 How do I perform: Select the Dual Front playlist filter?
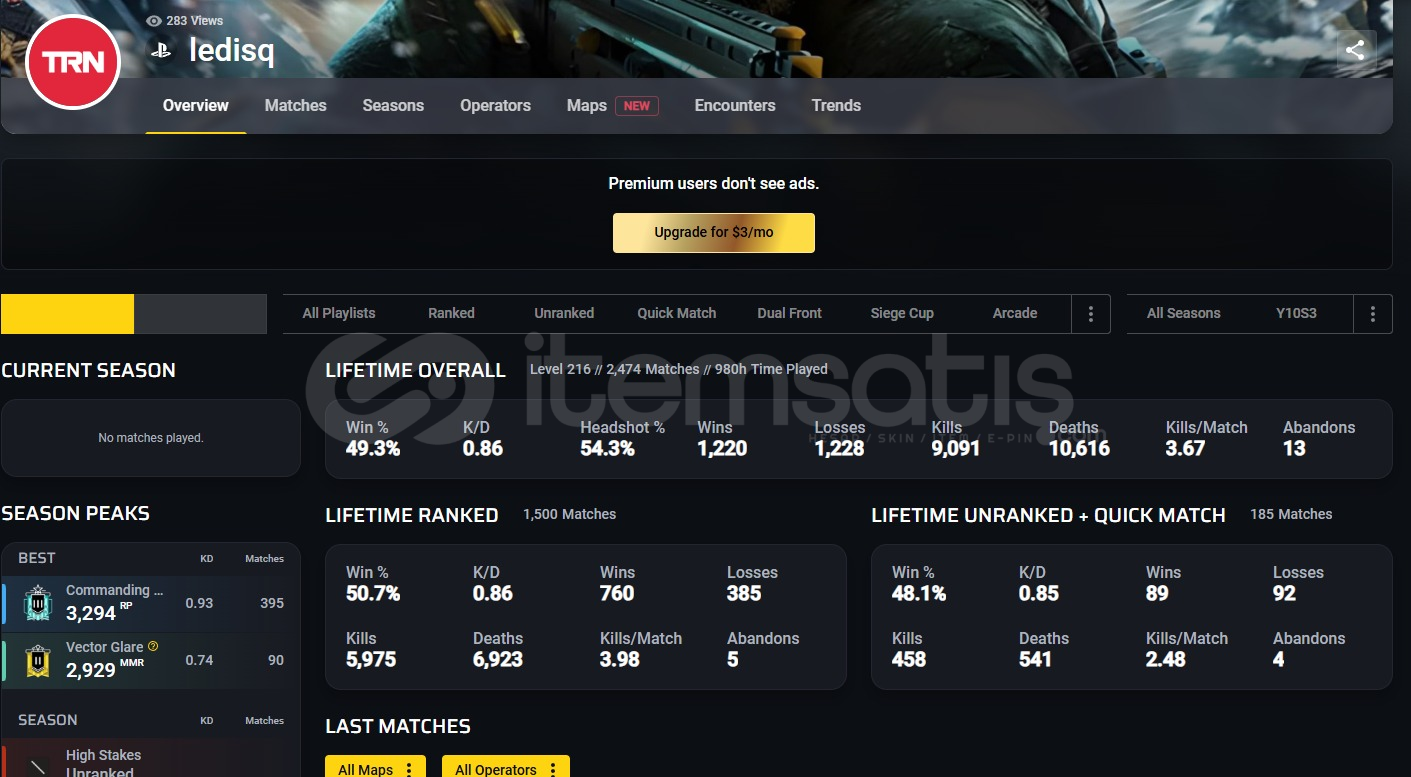789,314
